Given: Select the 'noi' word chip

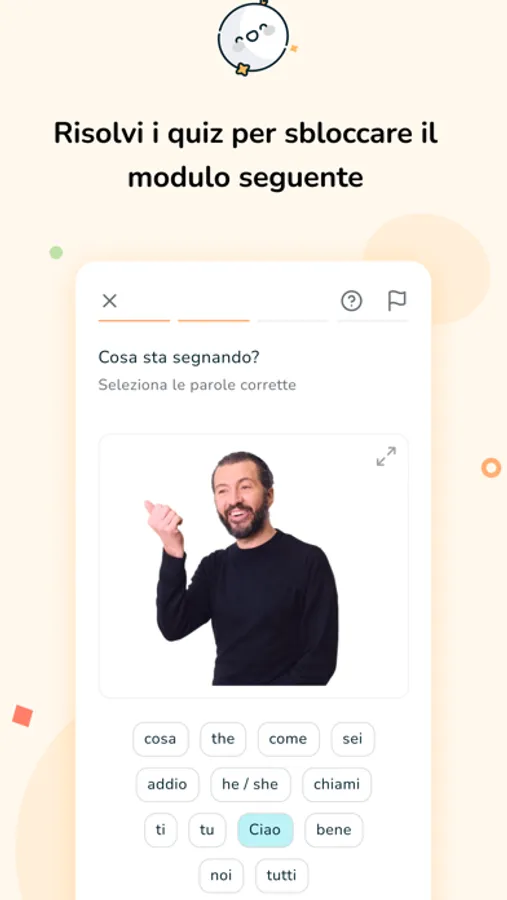Looking at the screenshot, I should [x=221, y=875].
